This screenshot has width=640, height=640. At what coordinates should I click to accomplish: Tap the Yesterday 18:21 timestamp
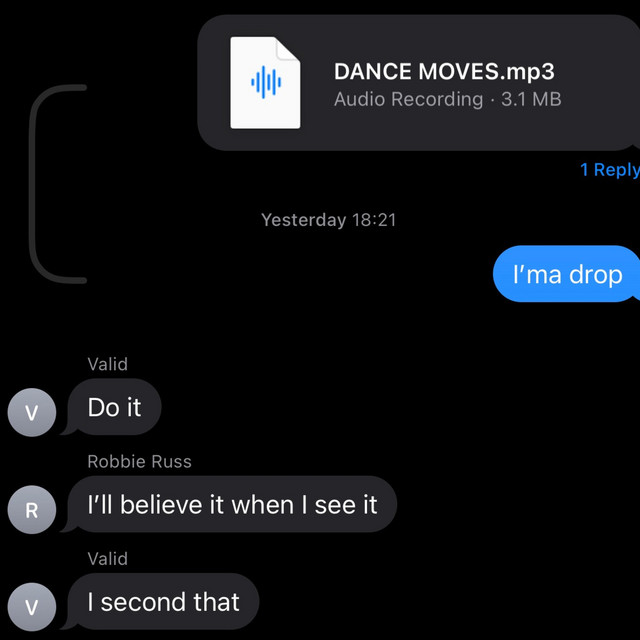click(329, 220)
